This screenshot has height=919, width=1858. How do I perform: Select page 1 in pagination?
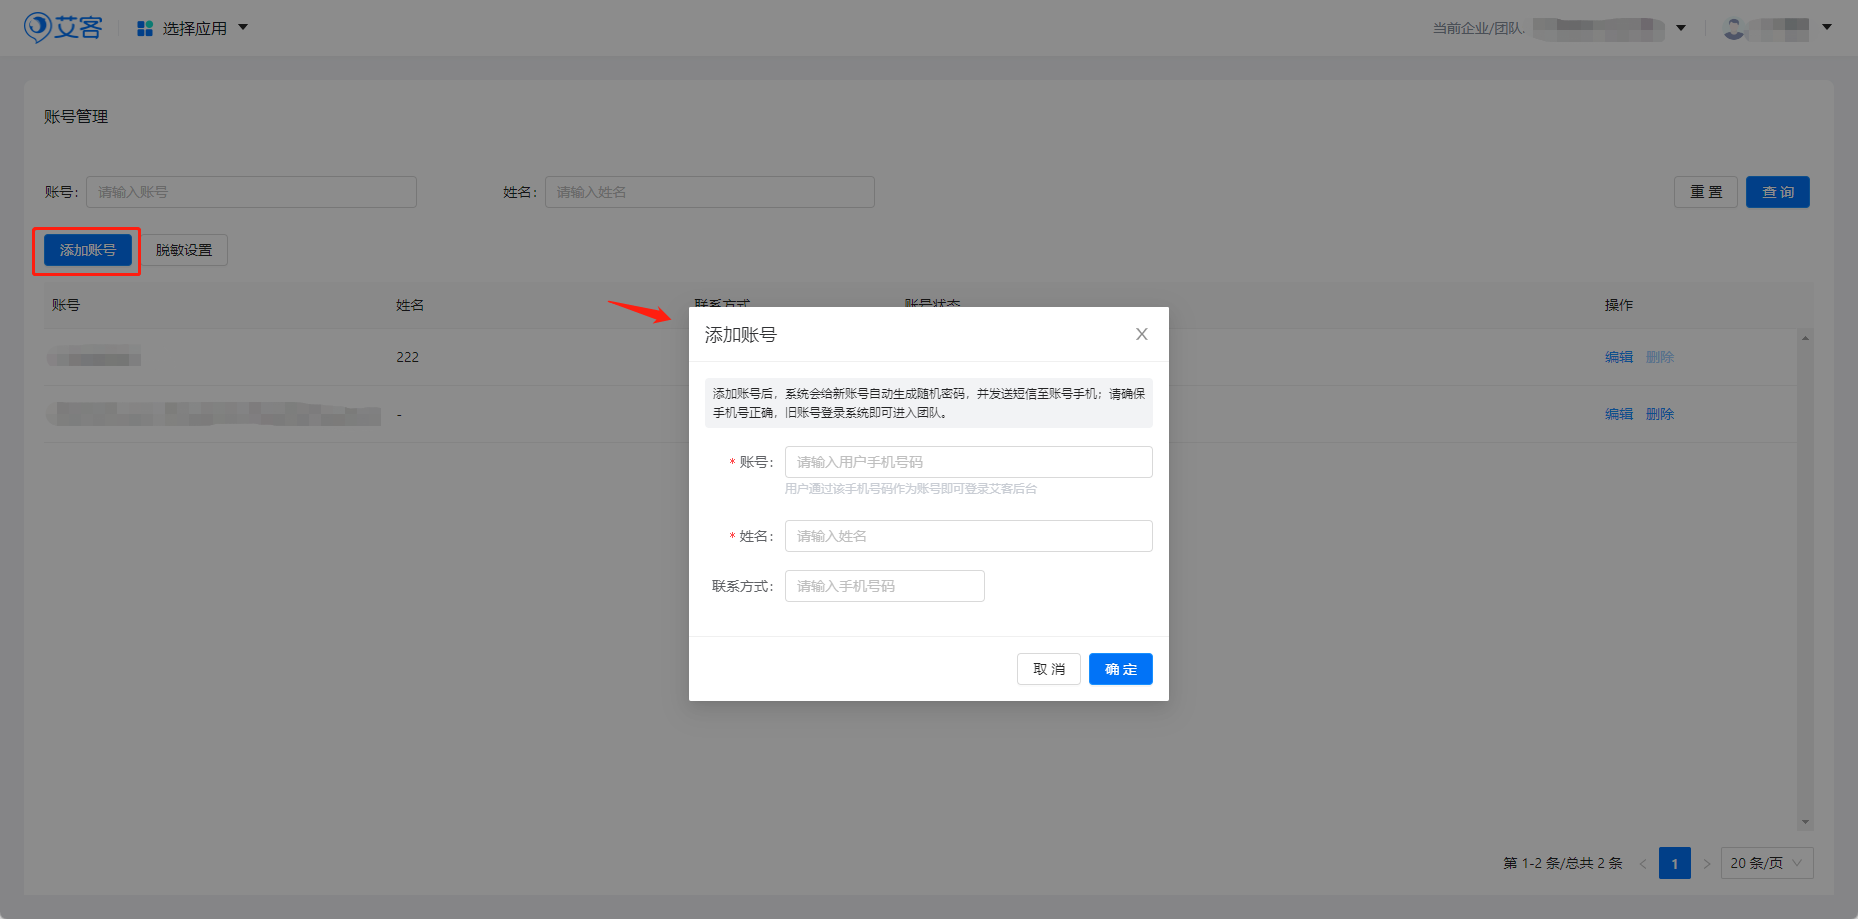1674,863
